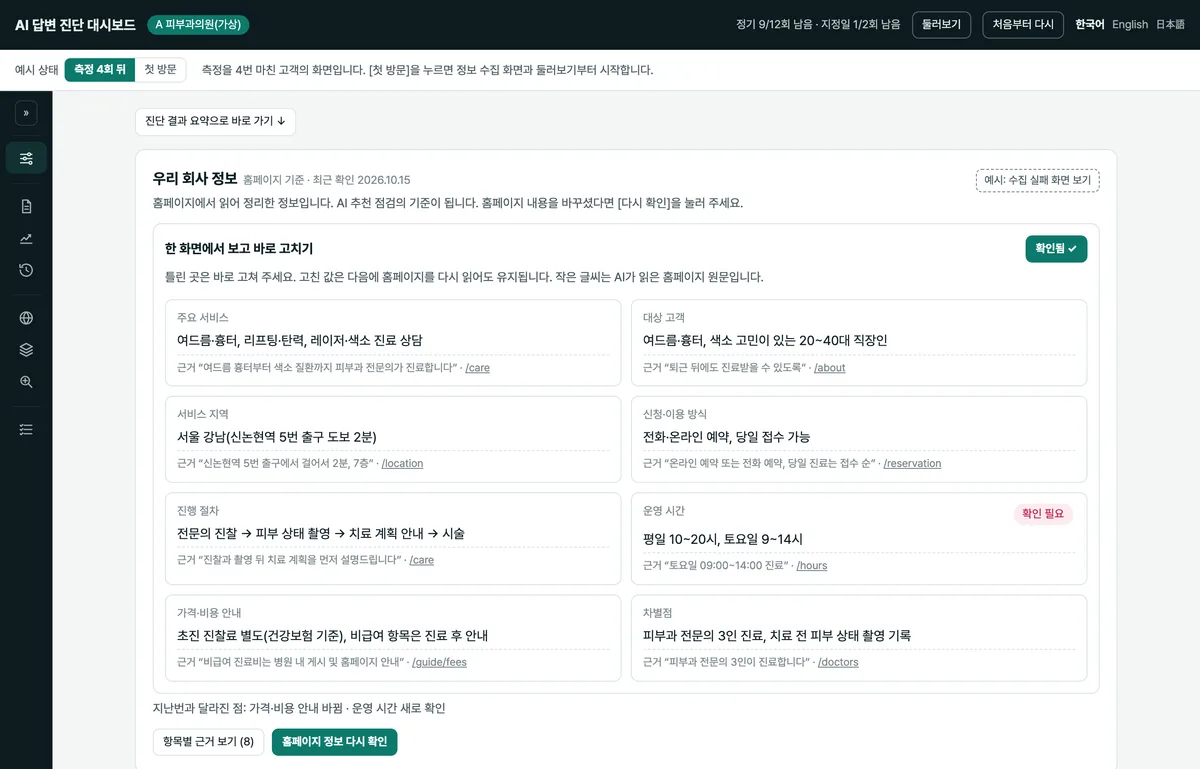Image resolution: width=1200 pixels, height=769 pixels.
Task: Open the stacked layers icon in sidebar
Action: point(26,350)
